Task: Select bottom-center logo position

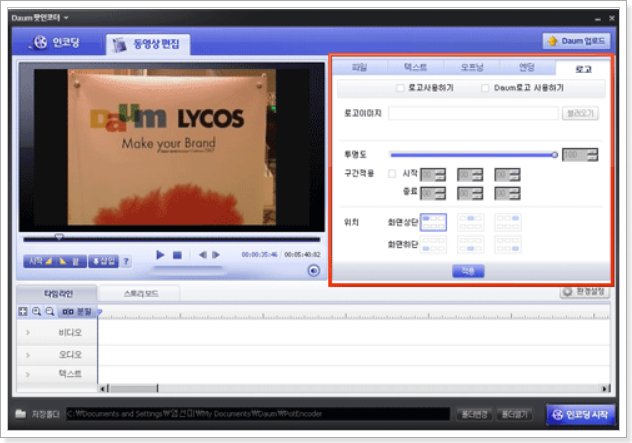Action: tap(470, 244)
